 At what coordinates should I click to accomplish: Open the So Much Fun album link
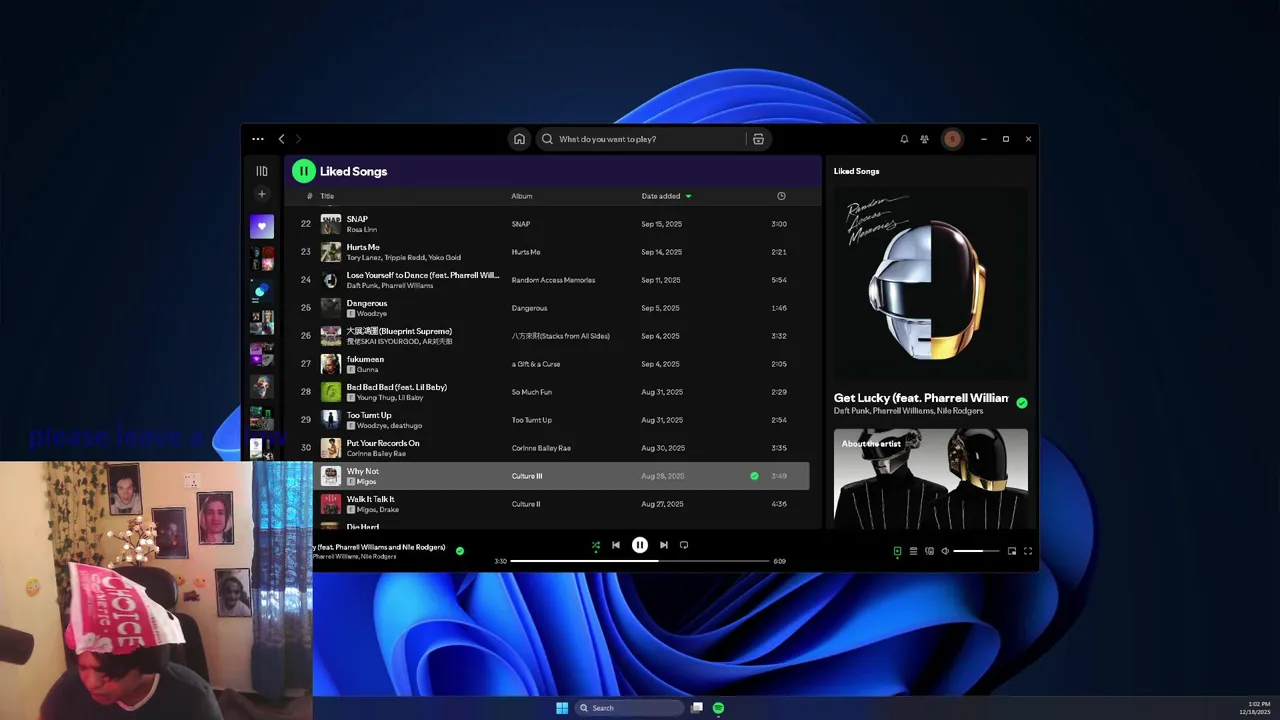pyautogui.click(x=532, y=392)
